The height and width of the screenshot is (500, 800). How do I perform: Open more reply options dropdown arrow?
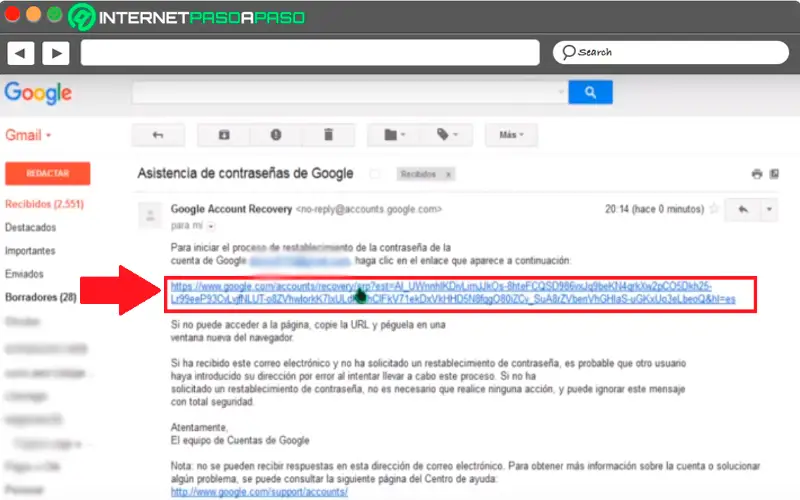(x=769, y=209)
